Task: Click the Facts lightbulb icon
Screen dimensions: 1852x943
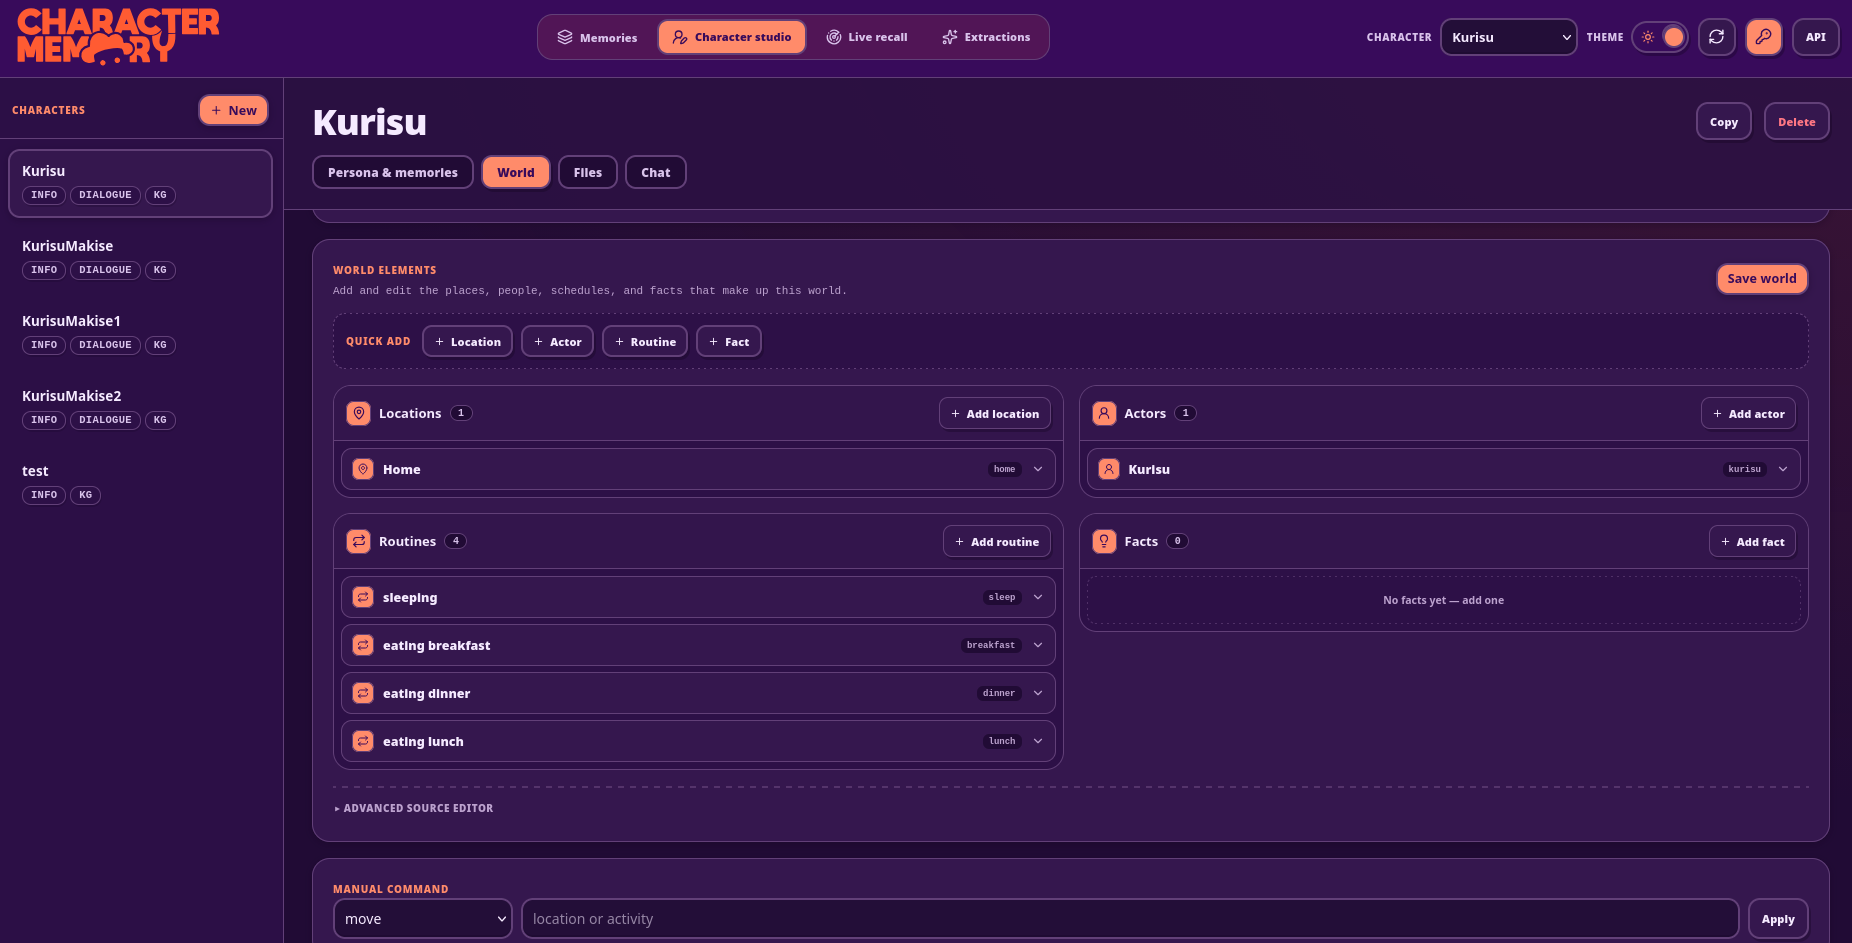Action: tap(1104, 541)
